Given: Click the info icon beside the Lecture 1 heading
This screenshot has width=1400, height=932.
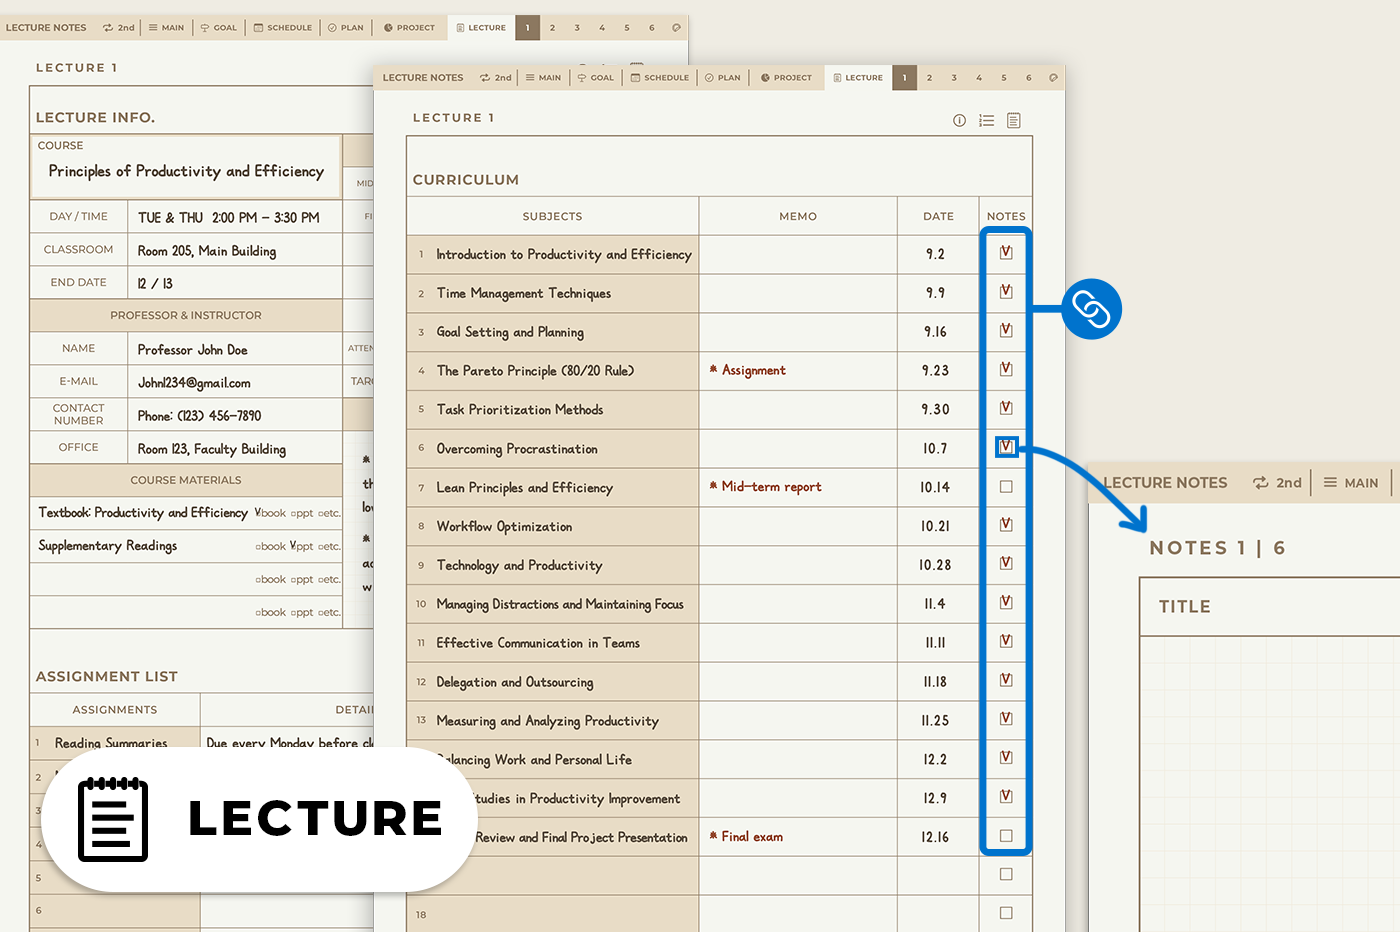Looking at the screenshot, I should click(x=959, y=120).
